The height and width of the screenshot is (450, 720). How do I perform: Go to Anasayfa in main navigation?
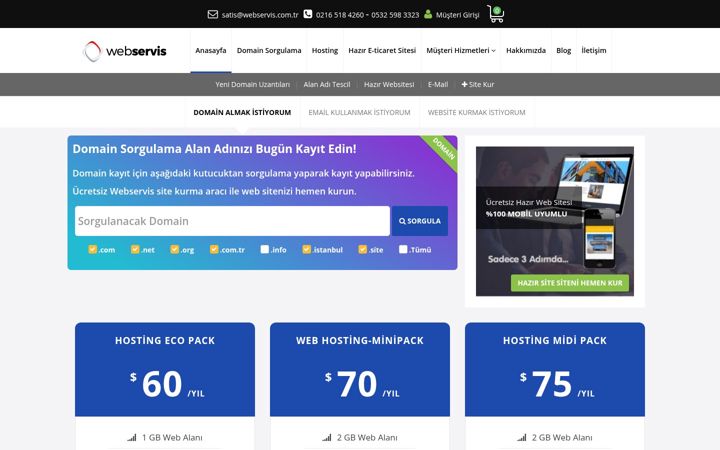click(x=211, y=51)
